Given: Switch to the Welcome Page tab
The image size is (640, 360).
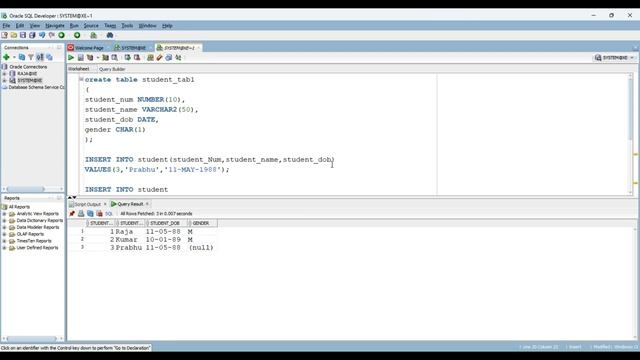Looking at the screenshot, I should 89,48.
